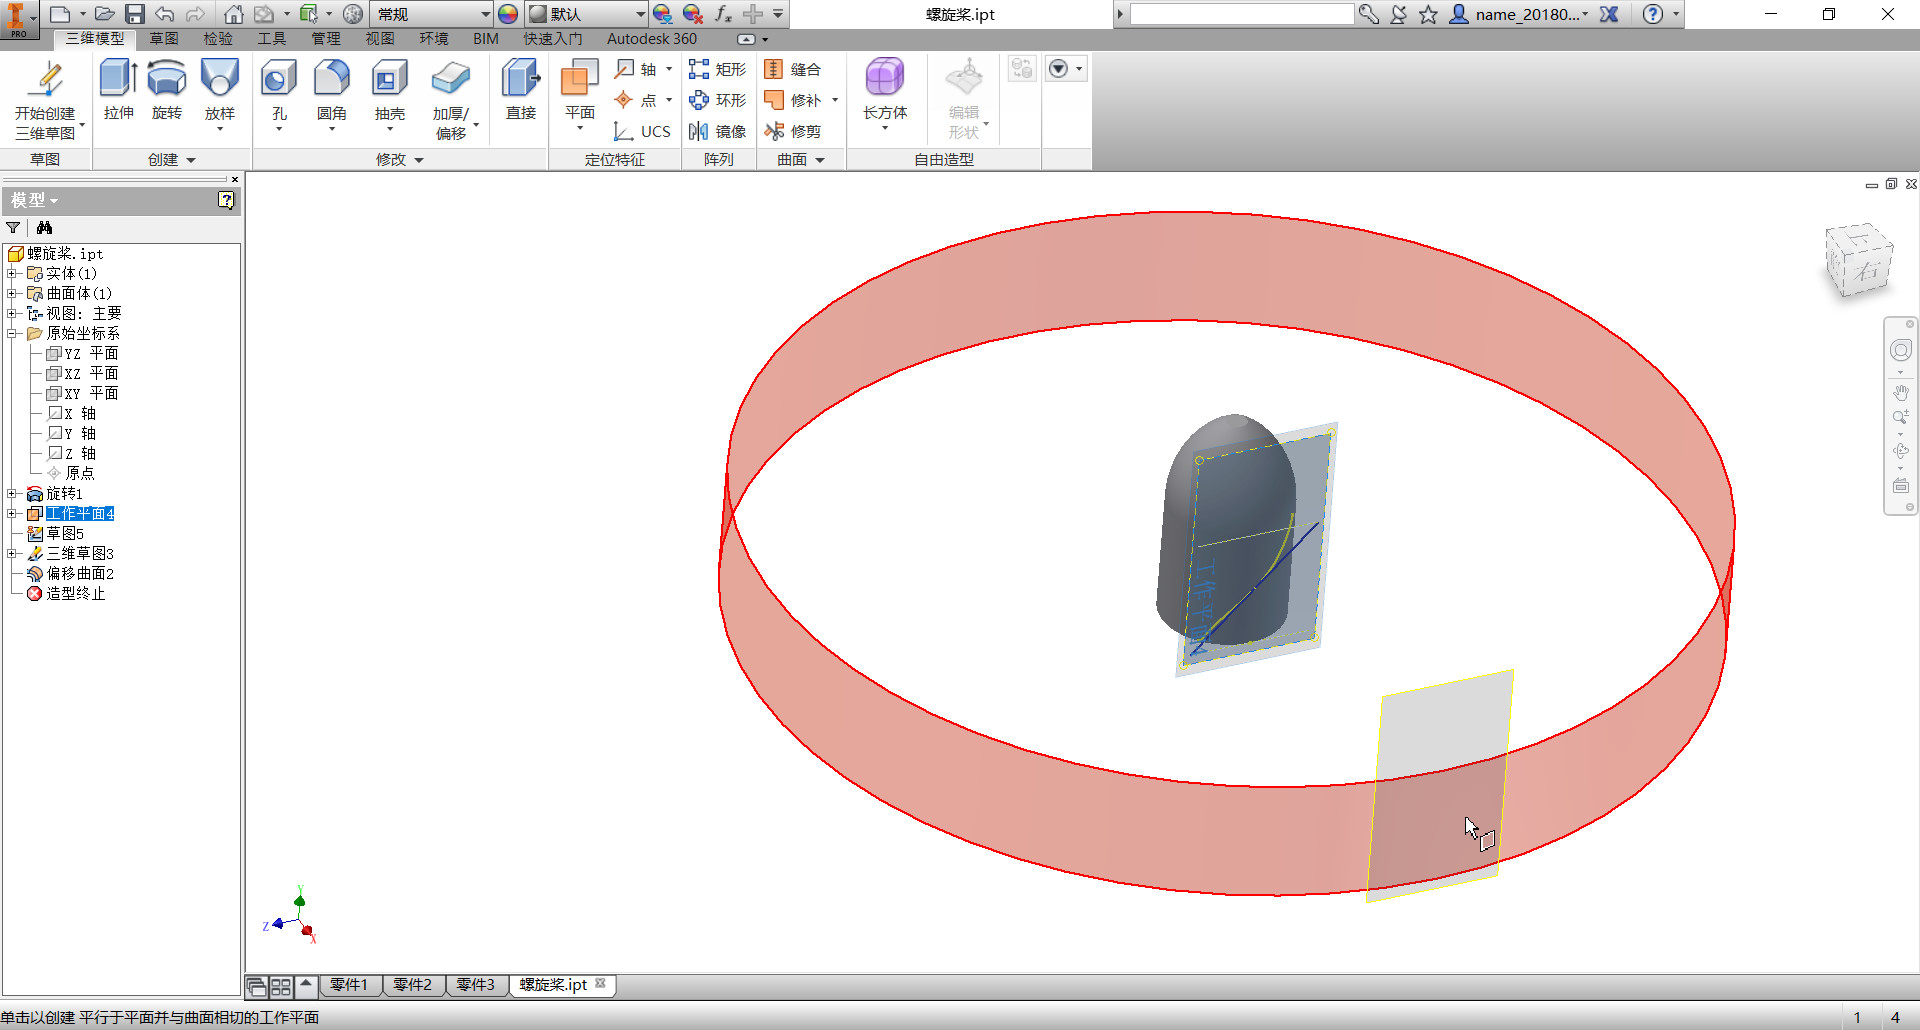Switch to the 检验 ribbon tab

coord(218,39)
